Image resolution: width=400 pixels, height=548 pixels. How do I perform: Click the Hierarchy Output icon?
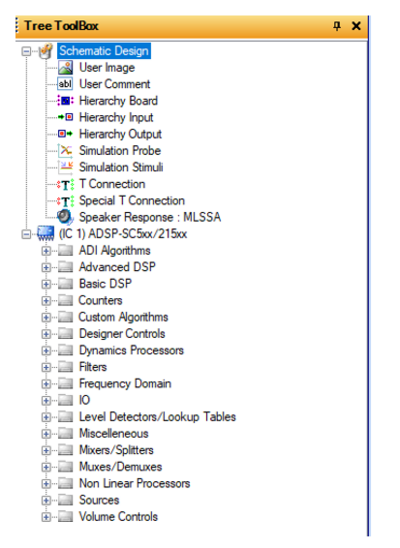click(65, 134)
